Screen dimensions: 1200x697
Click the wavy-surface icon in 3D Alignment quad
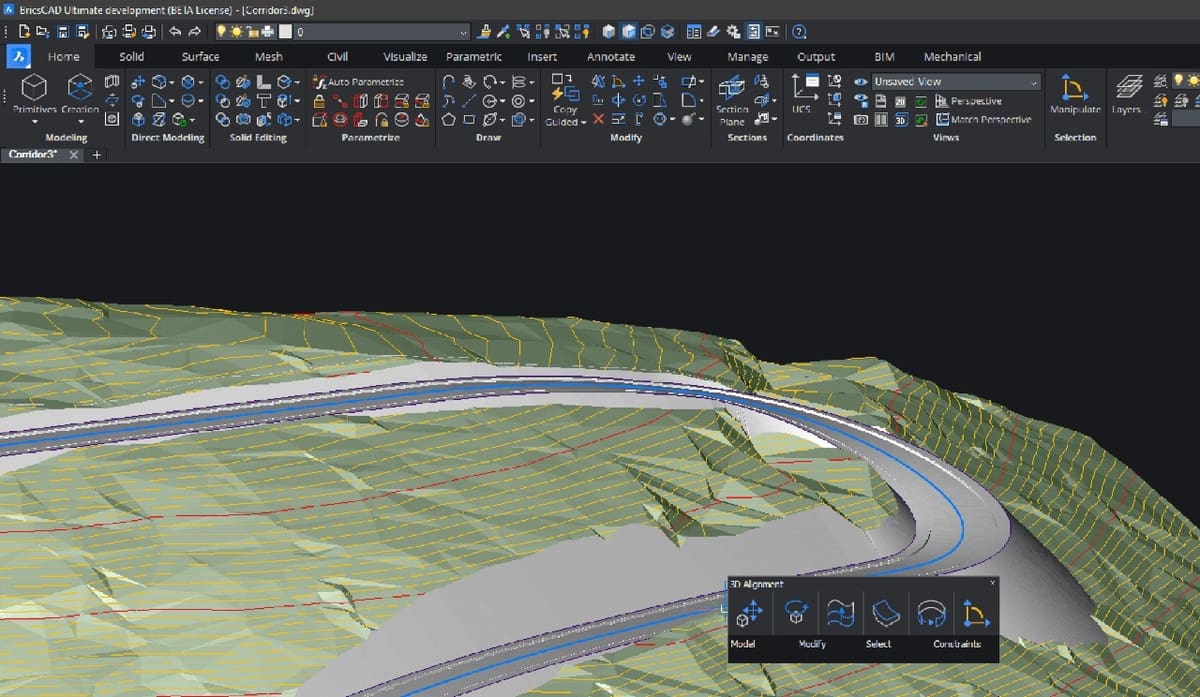tap(840, 612)
